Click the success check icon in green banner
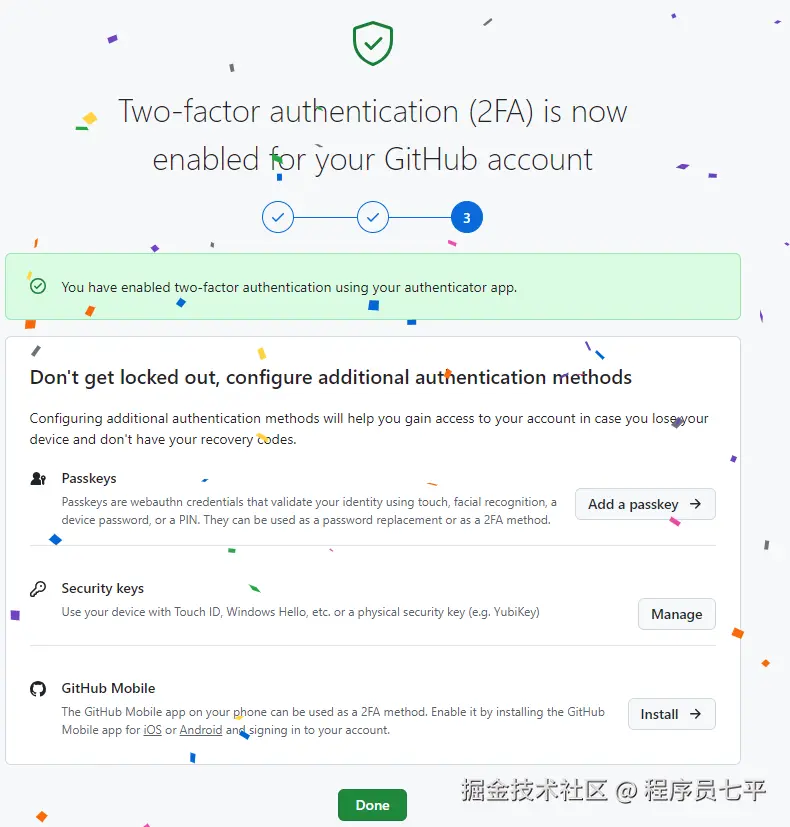This screenshot has width=790, height=827. tap(38, 286)
